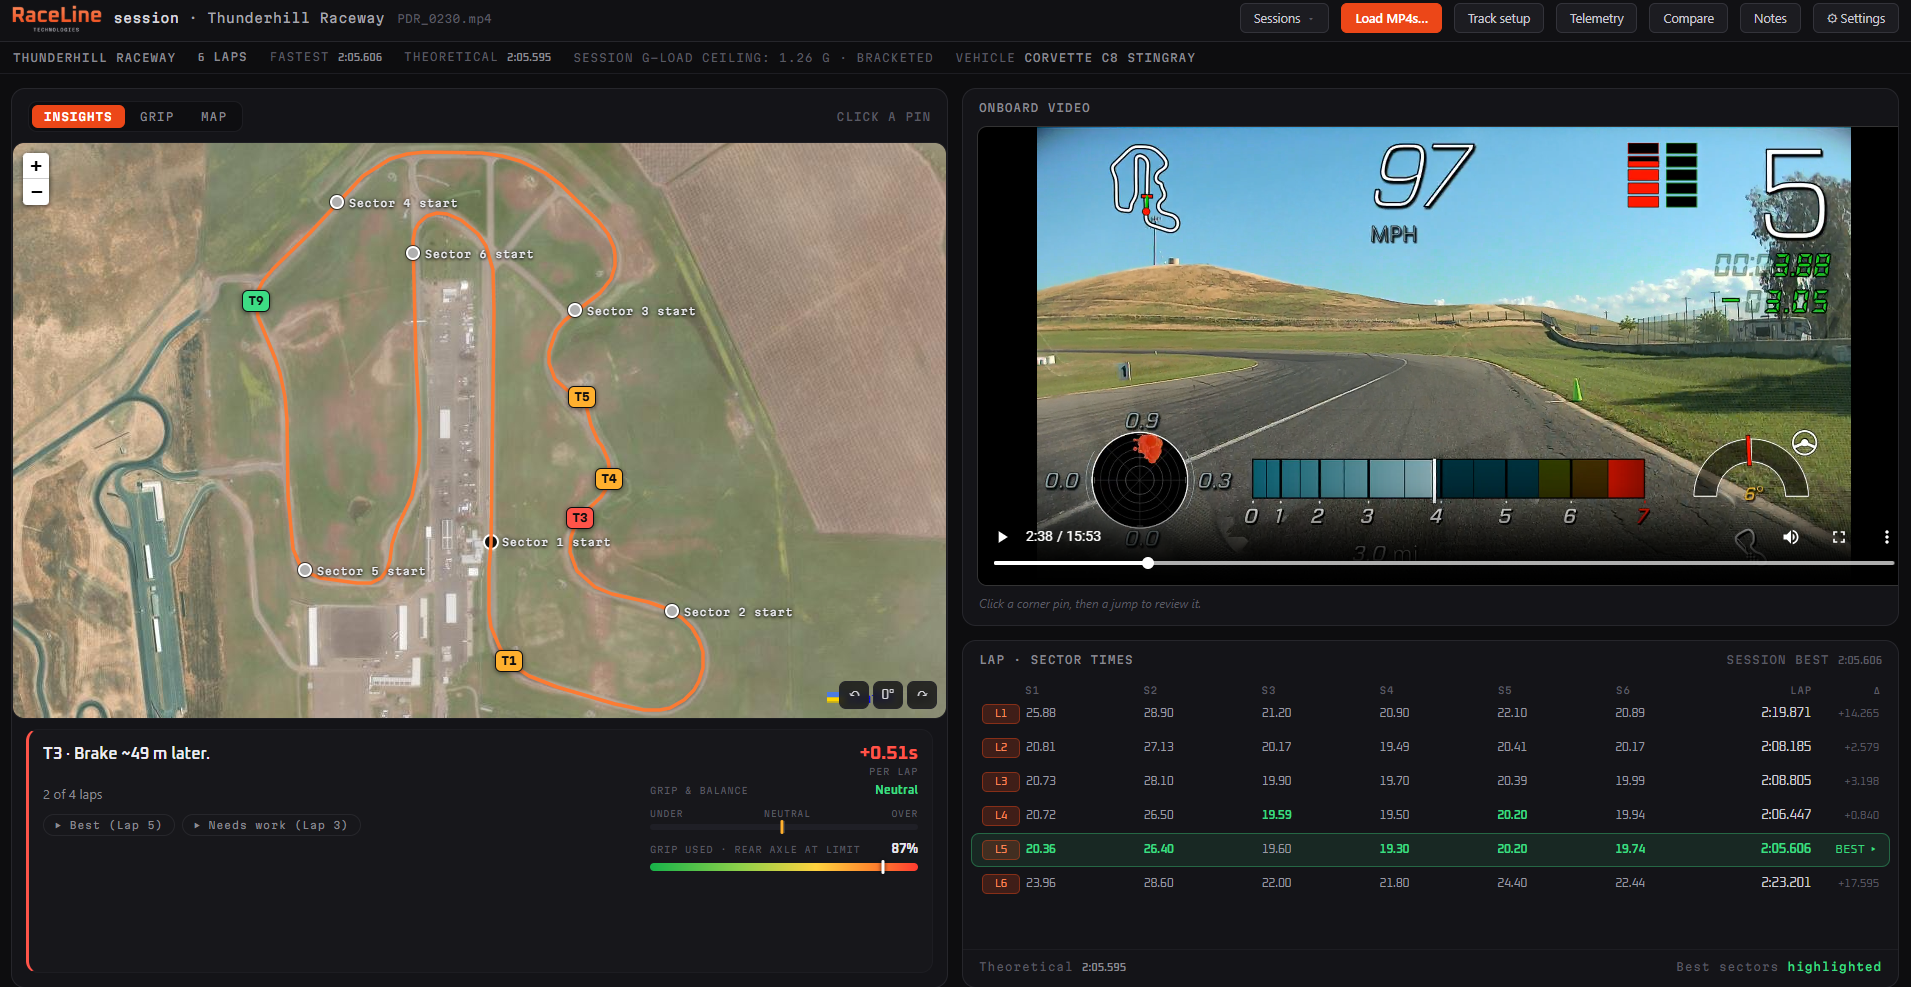Image resolution: width=1911 pixels, height=987 pixels.
Task: Open Telemetry view
Action: 1596,18
